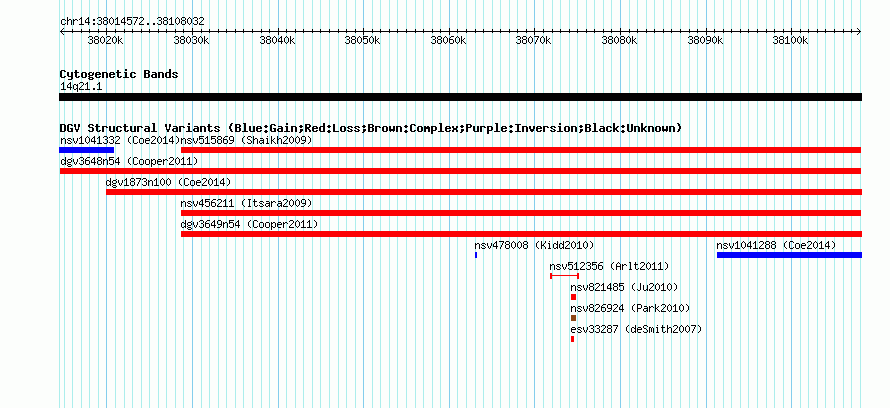Open dgv3648n54 (Cooper2011) variant label
890x408 pixels.
point(129,161)
